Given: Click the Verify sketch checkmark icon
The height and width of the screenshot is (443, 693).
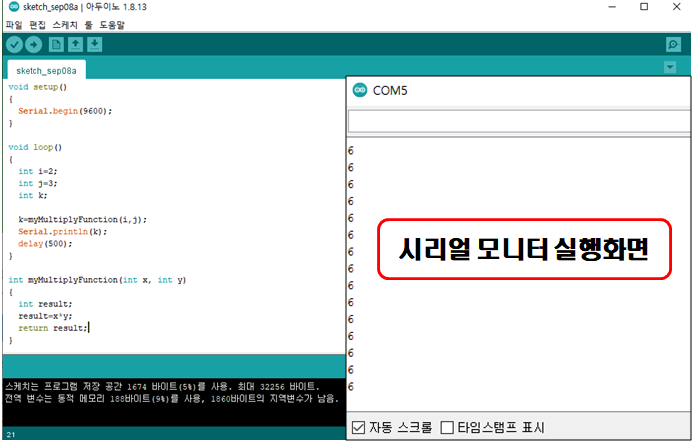Looking at the screenshot, I should [15, 45].
